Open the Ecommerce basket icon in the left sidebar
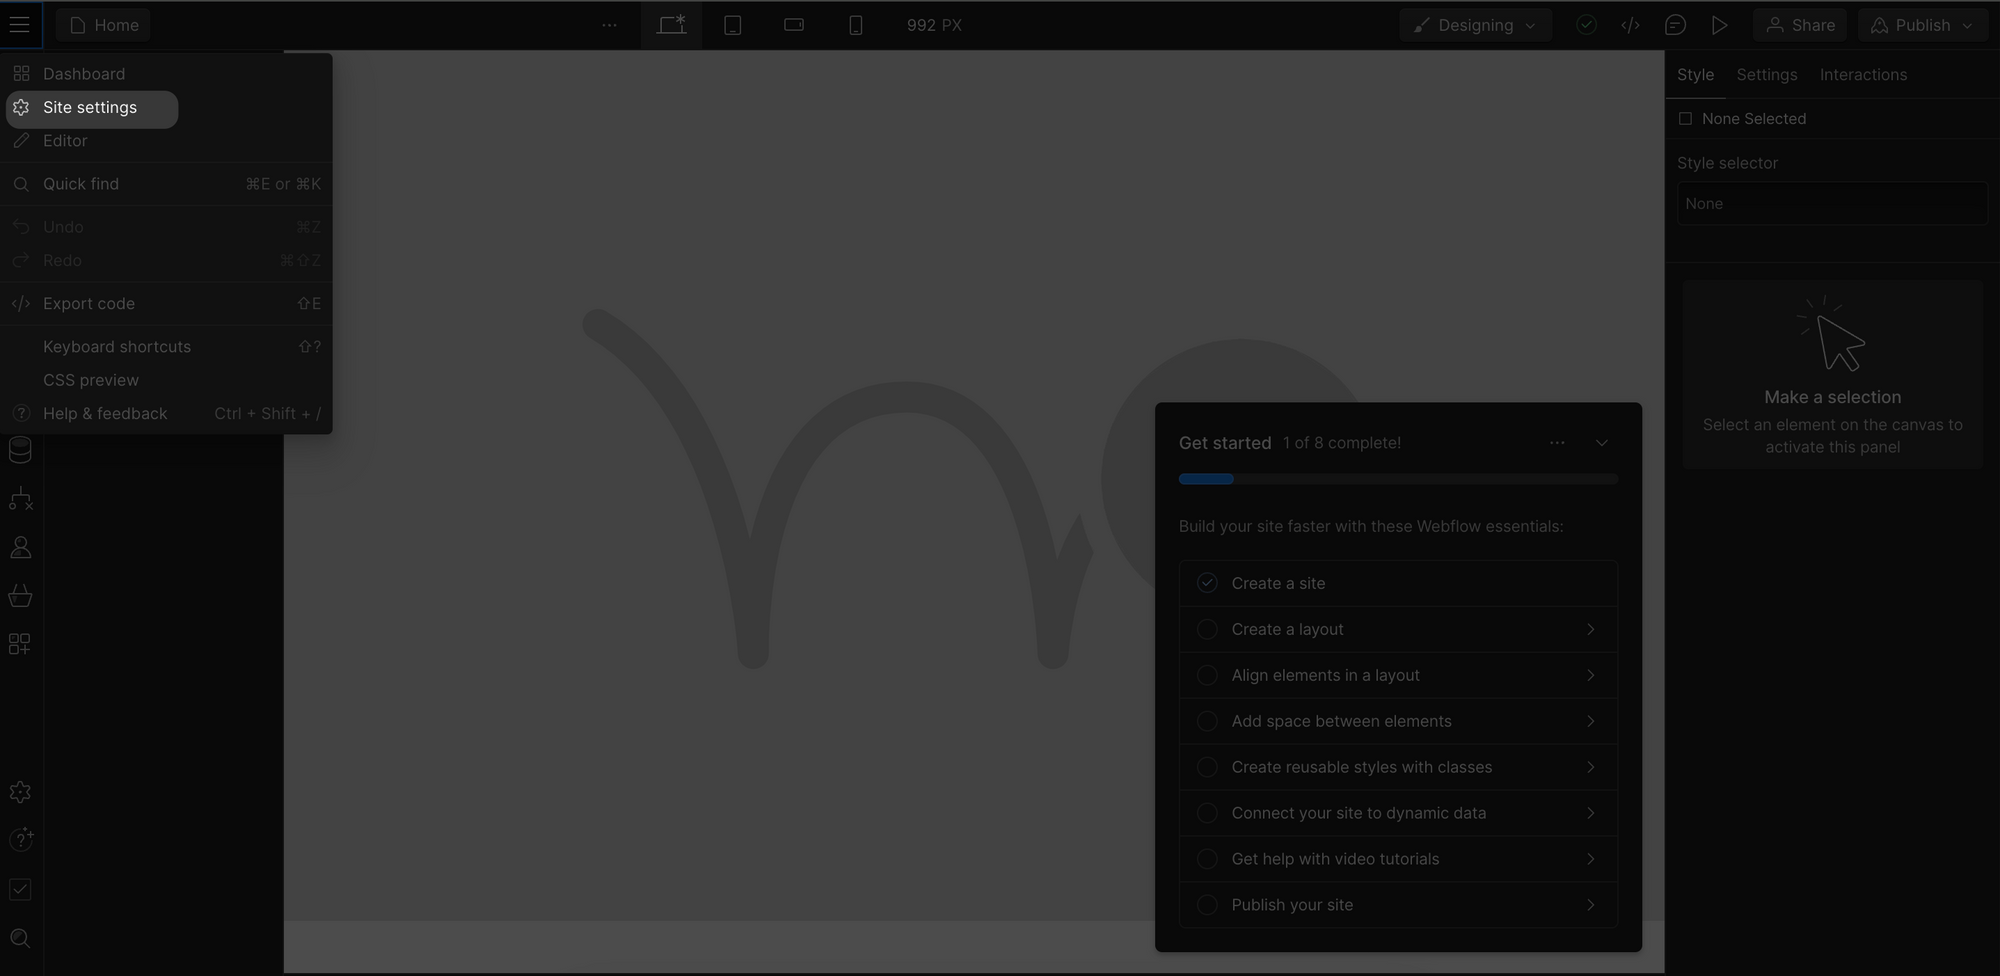 20,596
